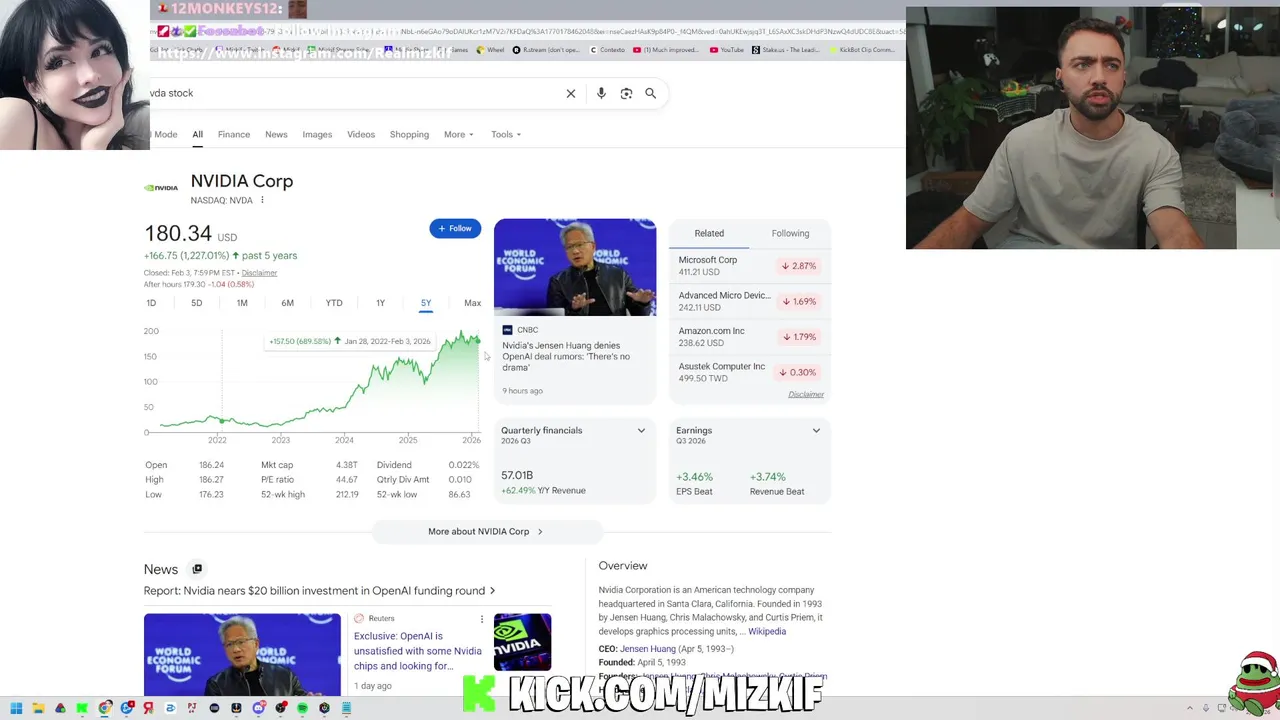
Task: Open the Wikipedia link in Overview
Action: point(767,632)
